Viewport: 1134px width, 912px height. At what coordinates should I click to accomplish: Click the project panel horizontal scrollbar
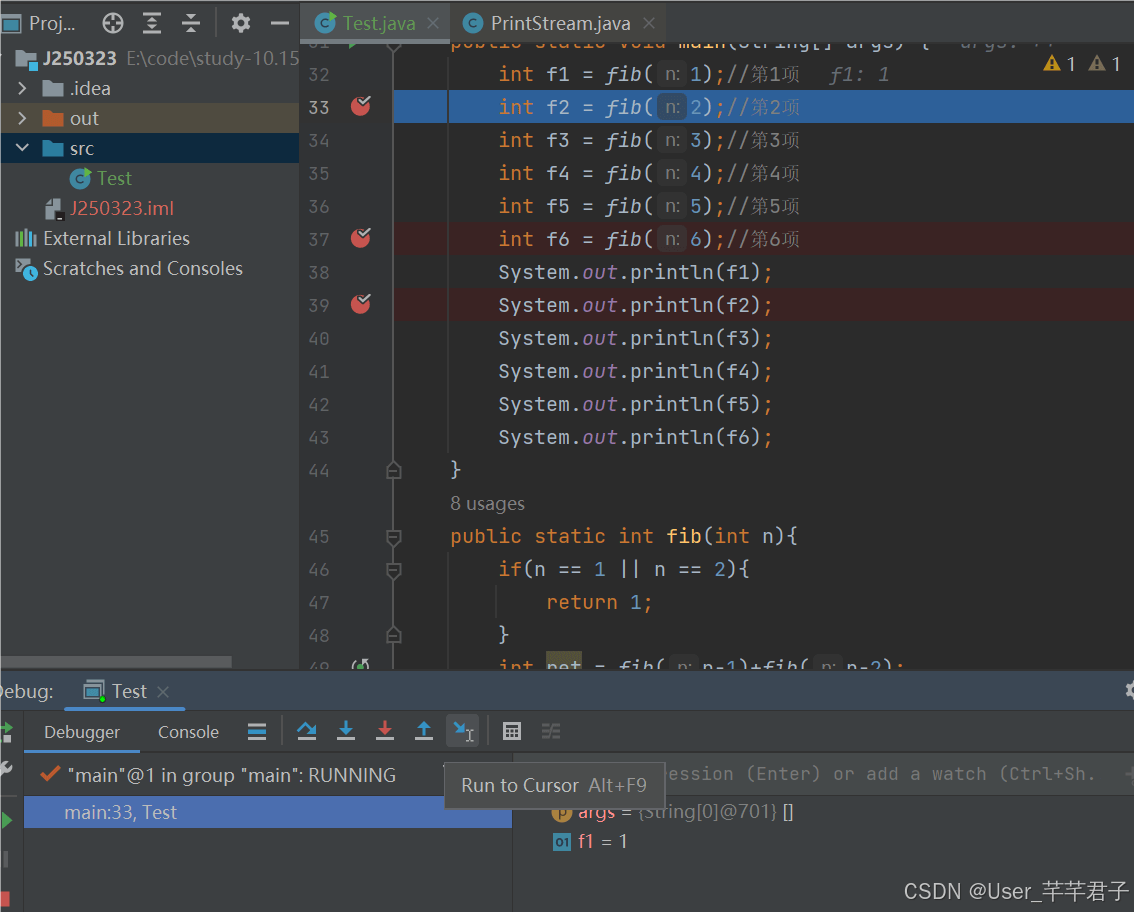[116, 662]
